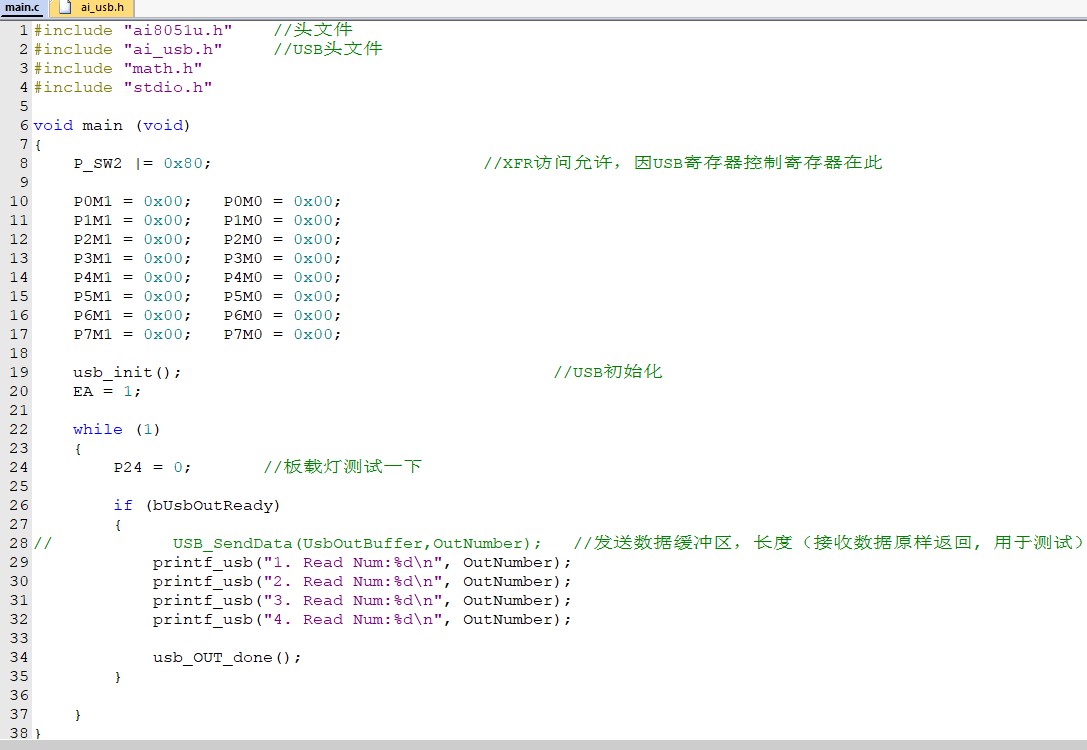
Task: Switch to the main.c tab
Action: pyautogui.click(x=22, y=7)
